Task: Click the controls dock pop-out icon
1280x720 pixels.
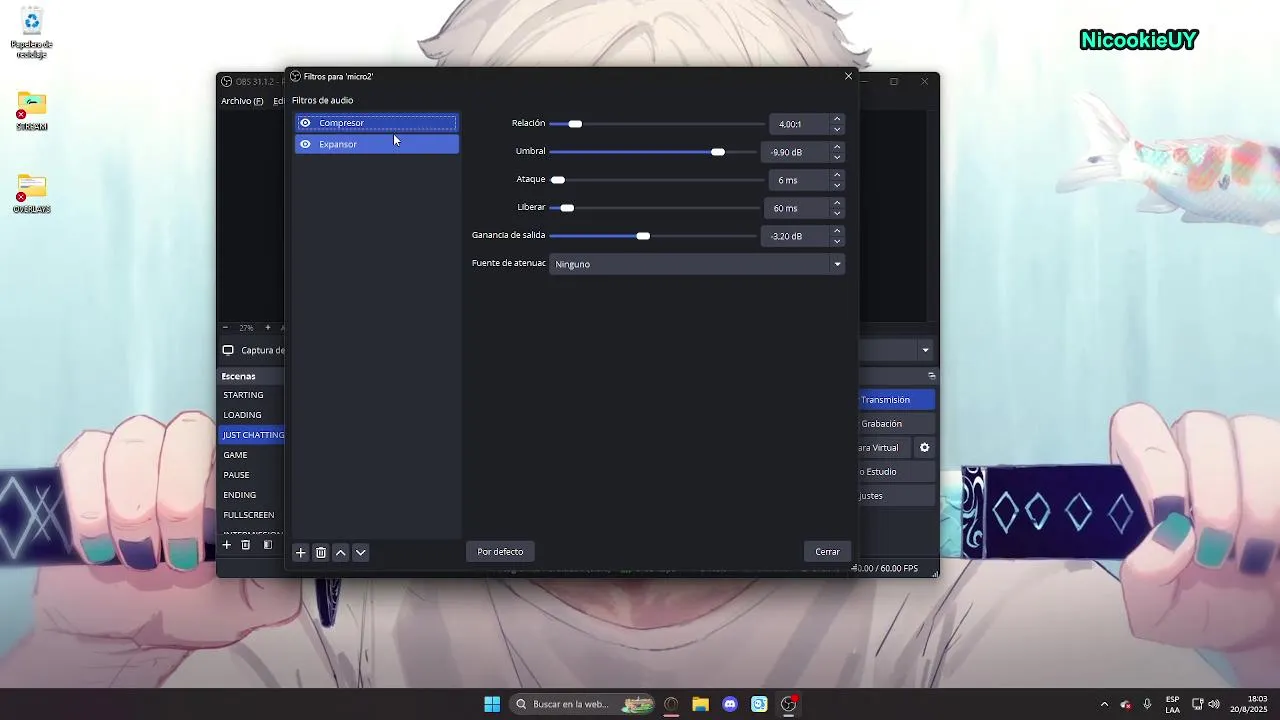Action: [931, 376]
